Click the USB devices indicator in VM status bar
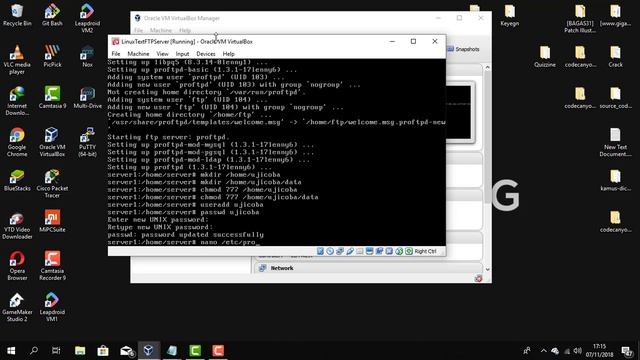This screenshot has width=640, height=360. [350, 251]
